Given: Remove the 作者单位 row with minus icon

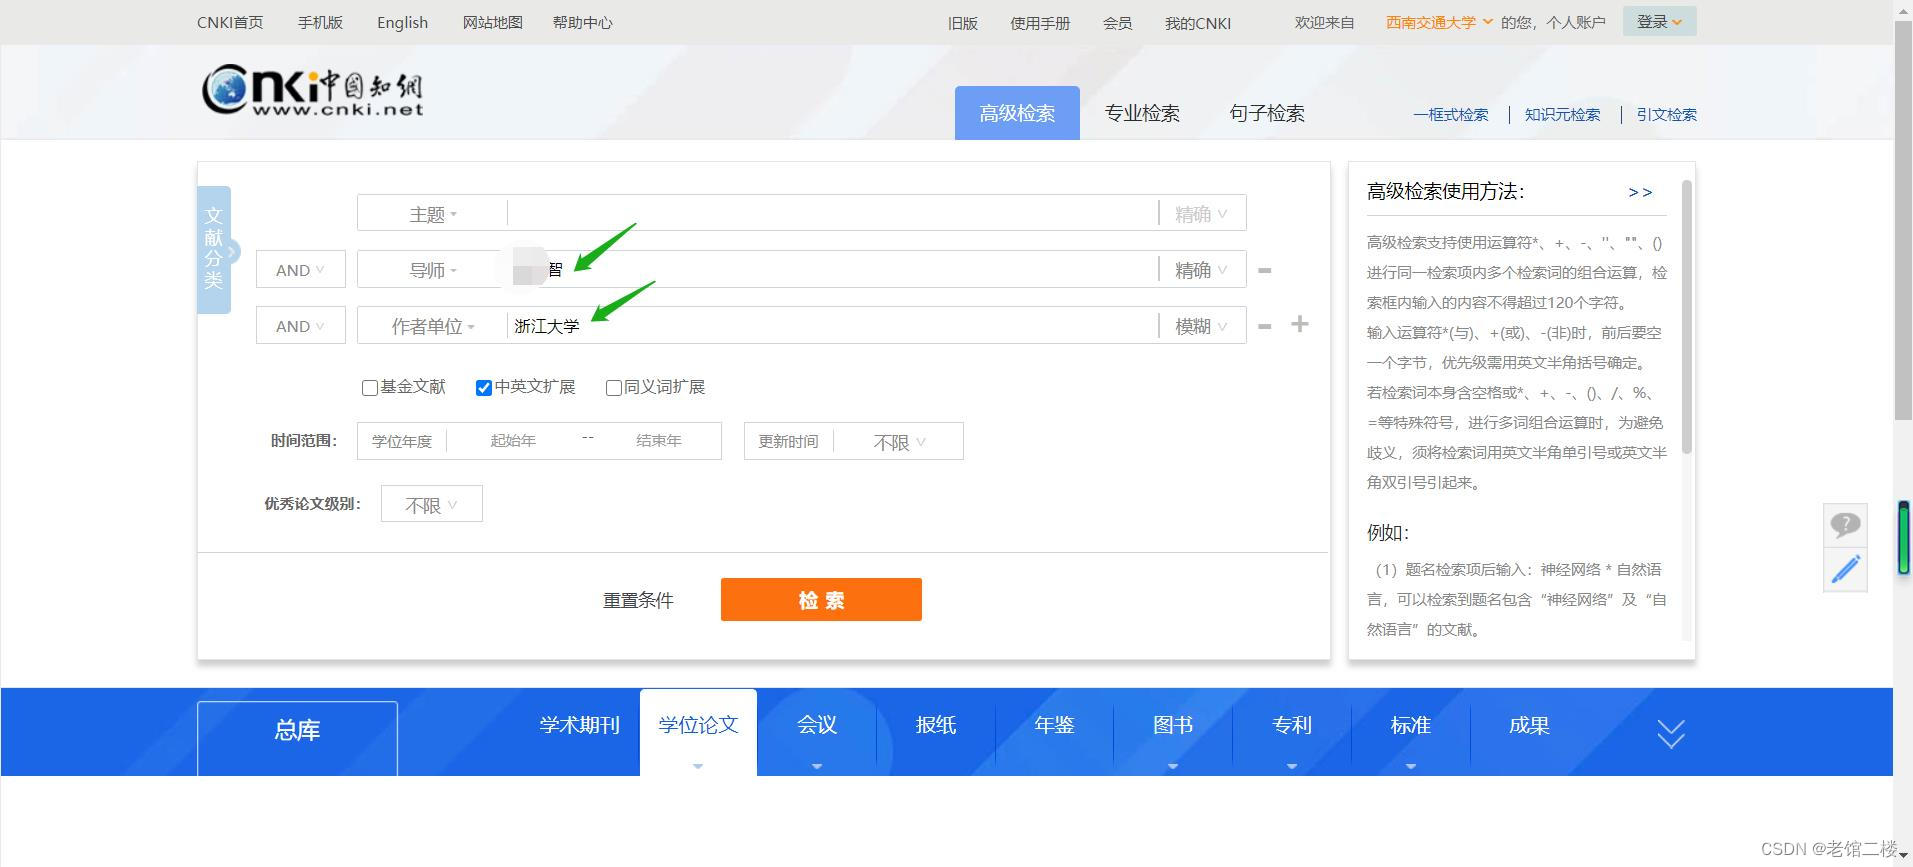Looking at the screenshot, I should coord(1264,326).
